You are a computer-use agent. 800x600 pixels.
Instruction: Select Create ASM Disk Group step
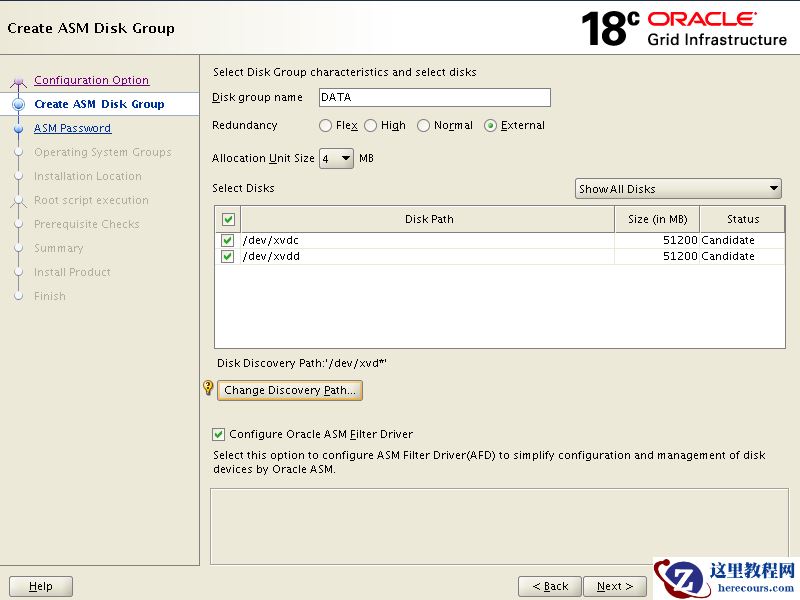click(99, 104)
